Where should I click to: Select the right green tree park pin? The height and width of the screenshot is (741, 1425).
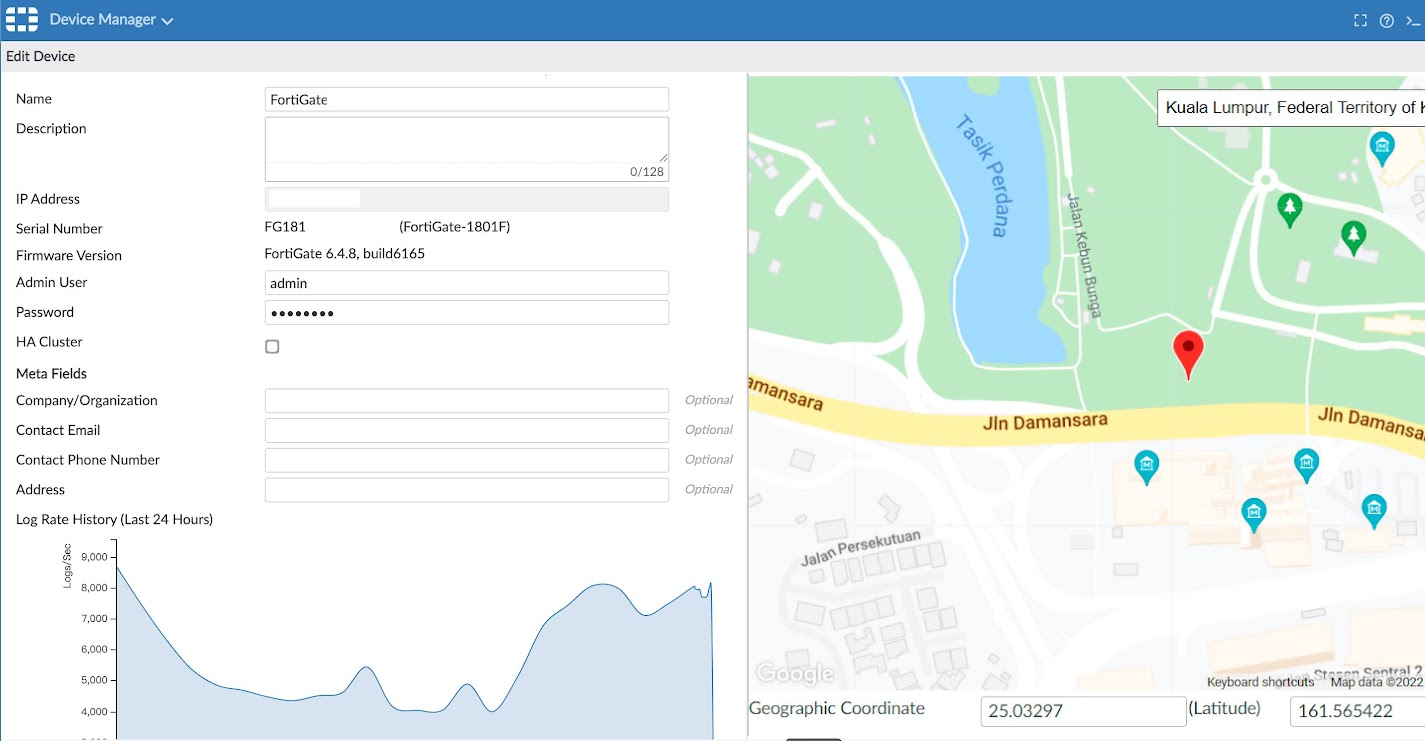coord(1353,237)
